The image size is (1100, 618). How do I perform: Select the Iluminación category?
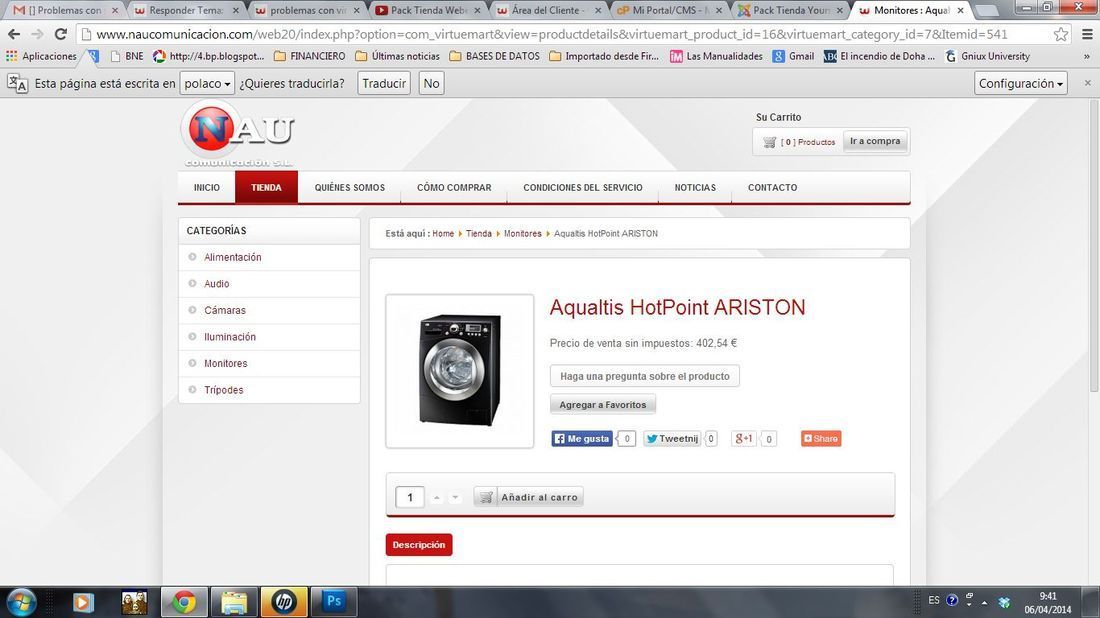tap(230, 337)
